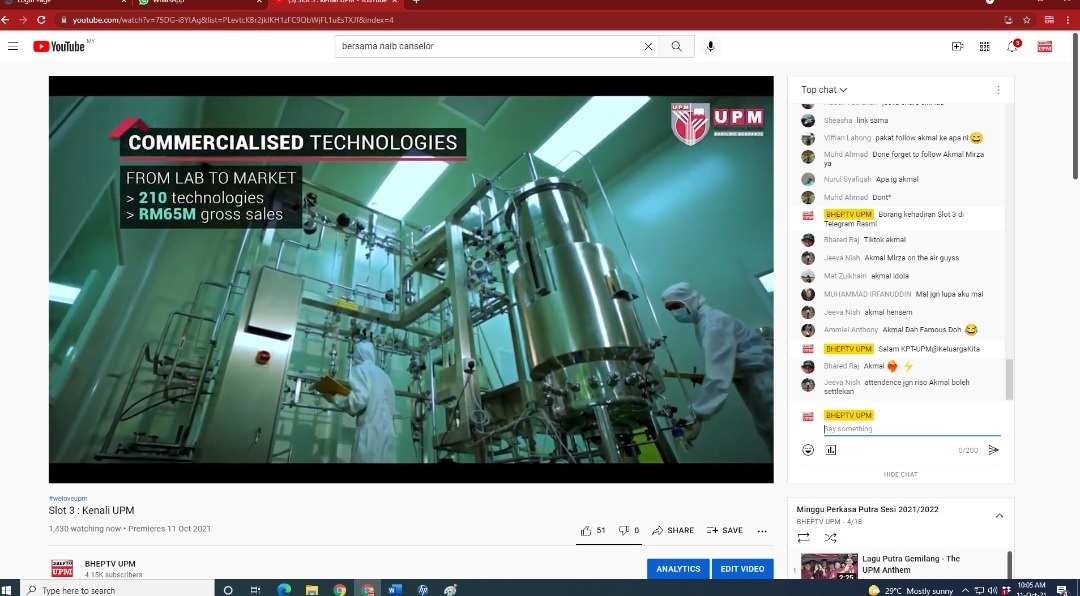Image resolution: width=1080 pixels, height=596 pixels.
Task: Click the taskbar volume icon
Action: 992,590
